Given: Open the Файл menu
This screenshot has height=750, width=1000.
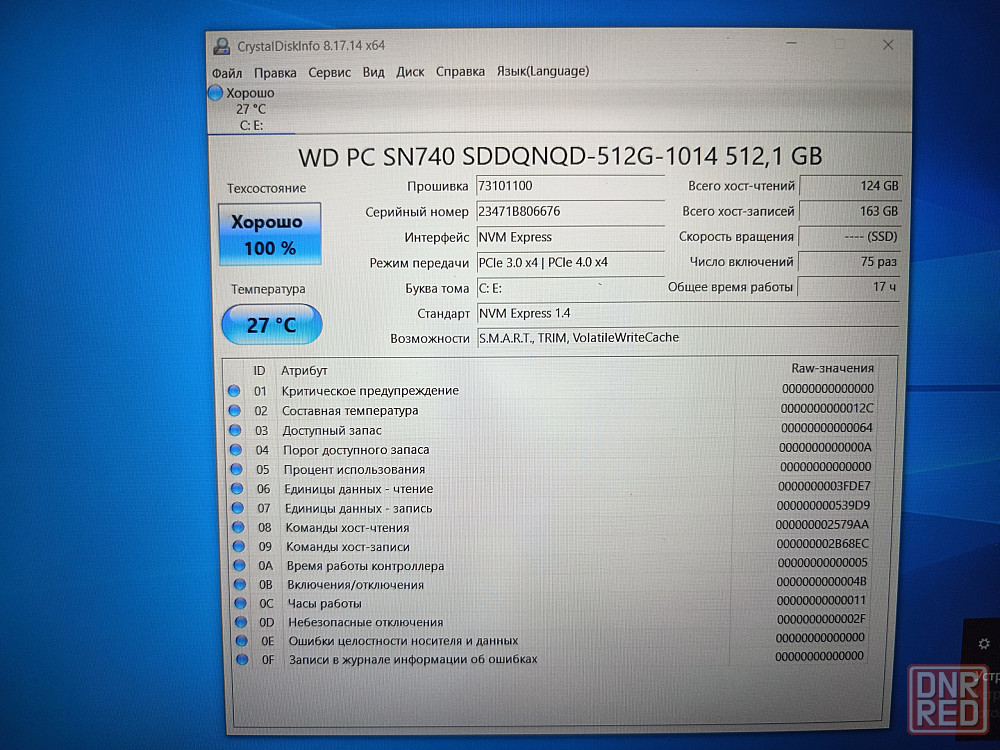Looking at the screenshot, I should click(x=227, y=72).
